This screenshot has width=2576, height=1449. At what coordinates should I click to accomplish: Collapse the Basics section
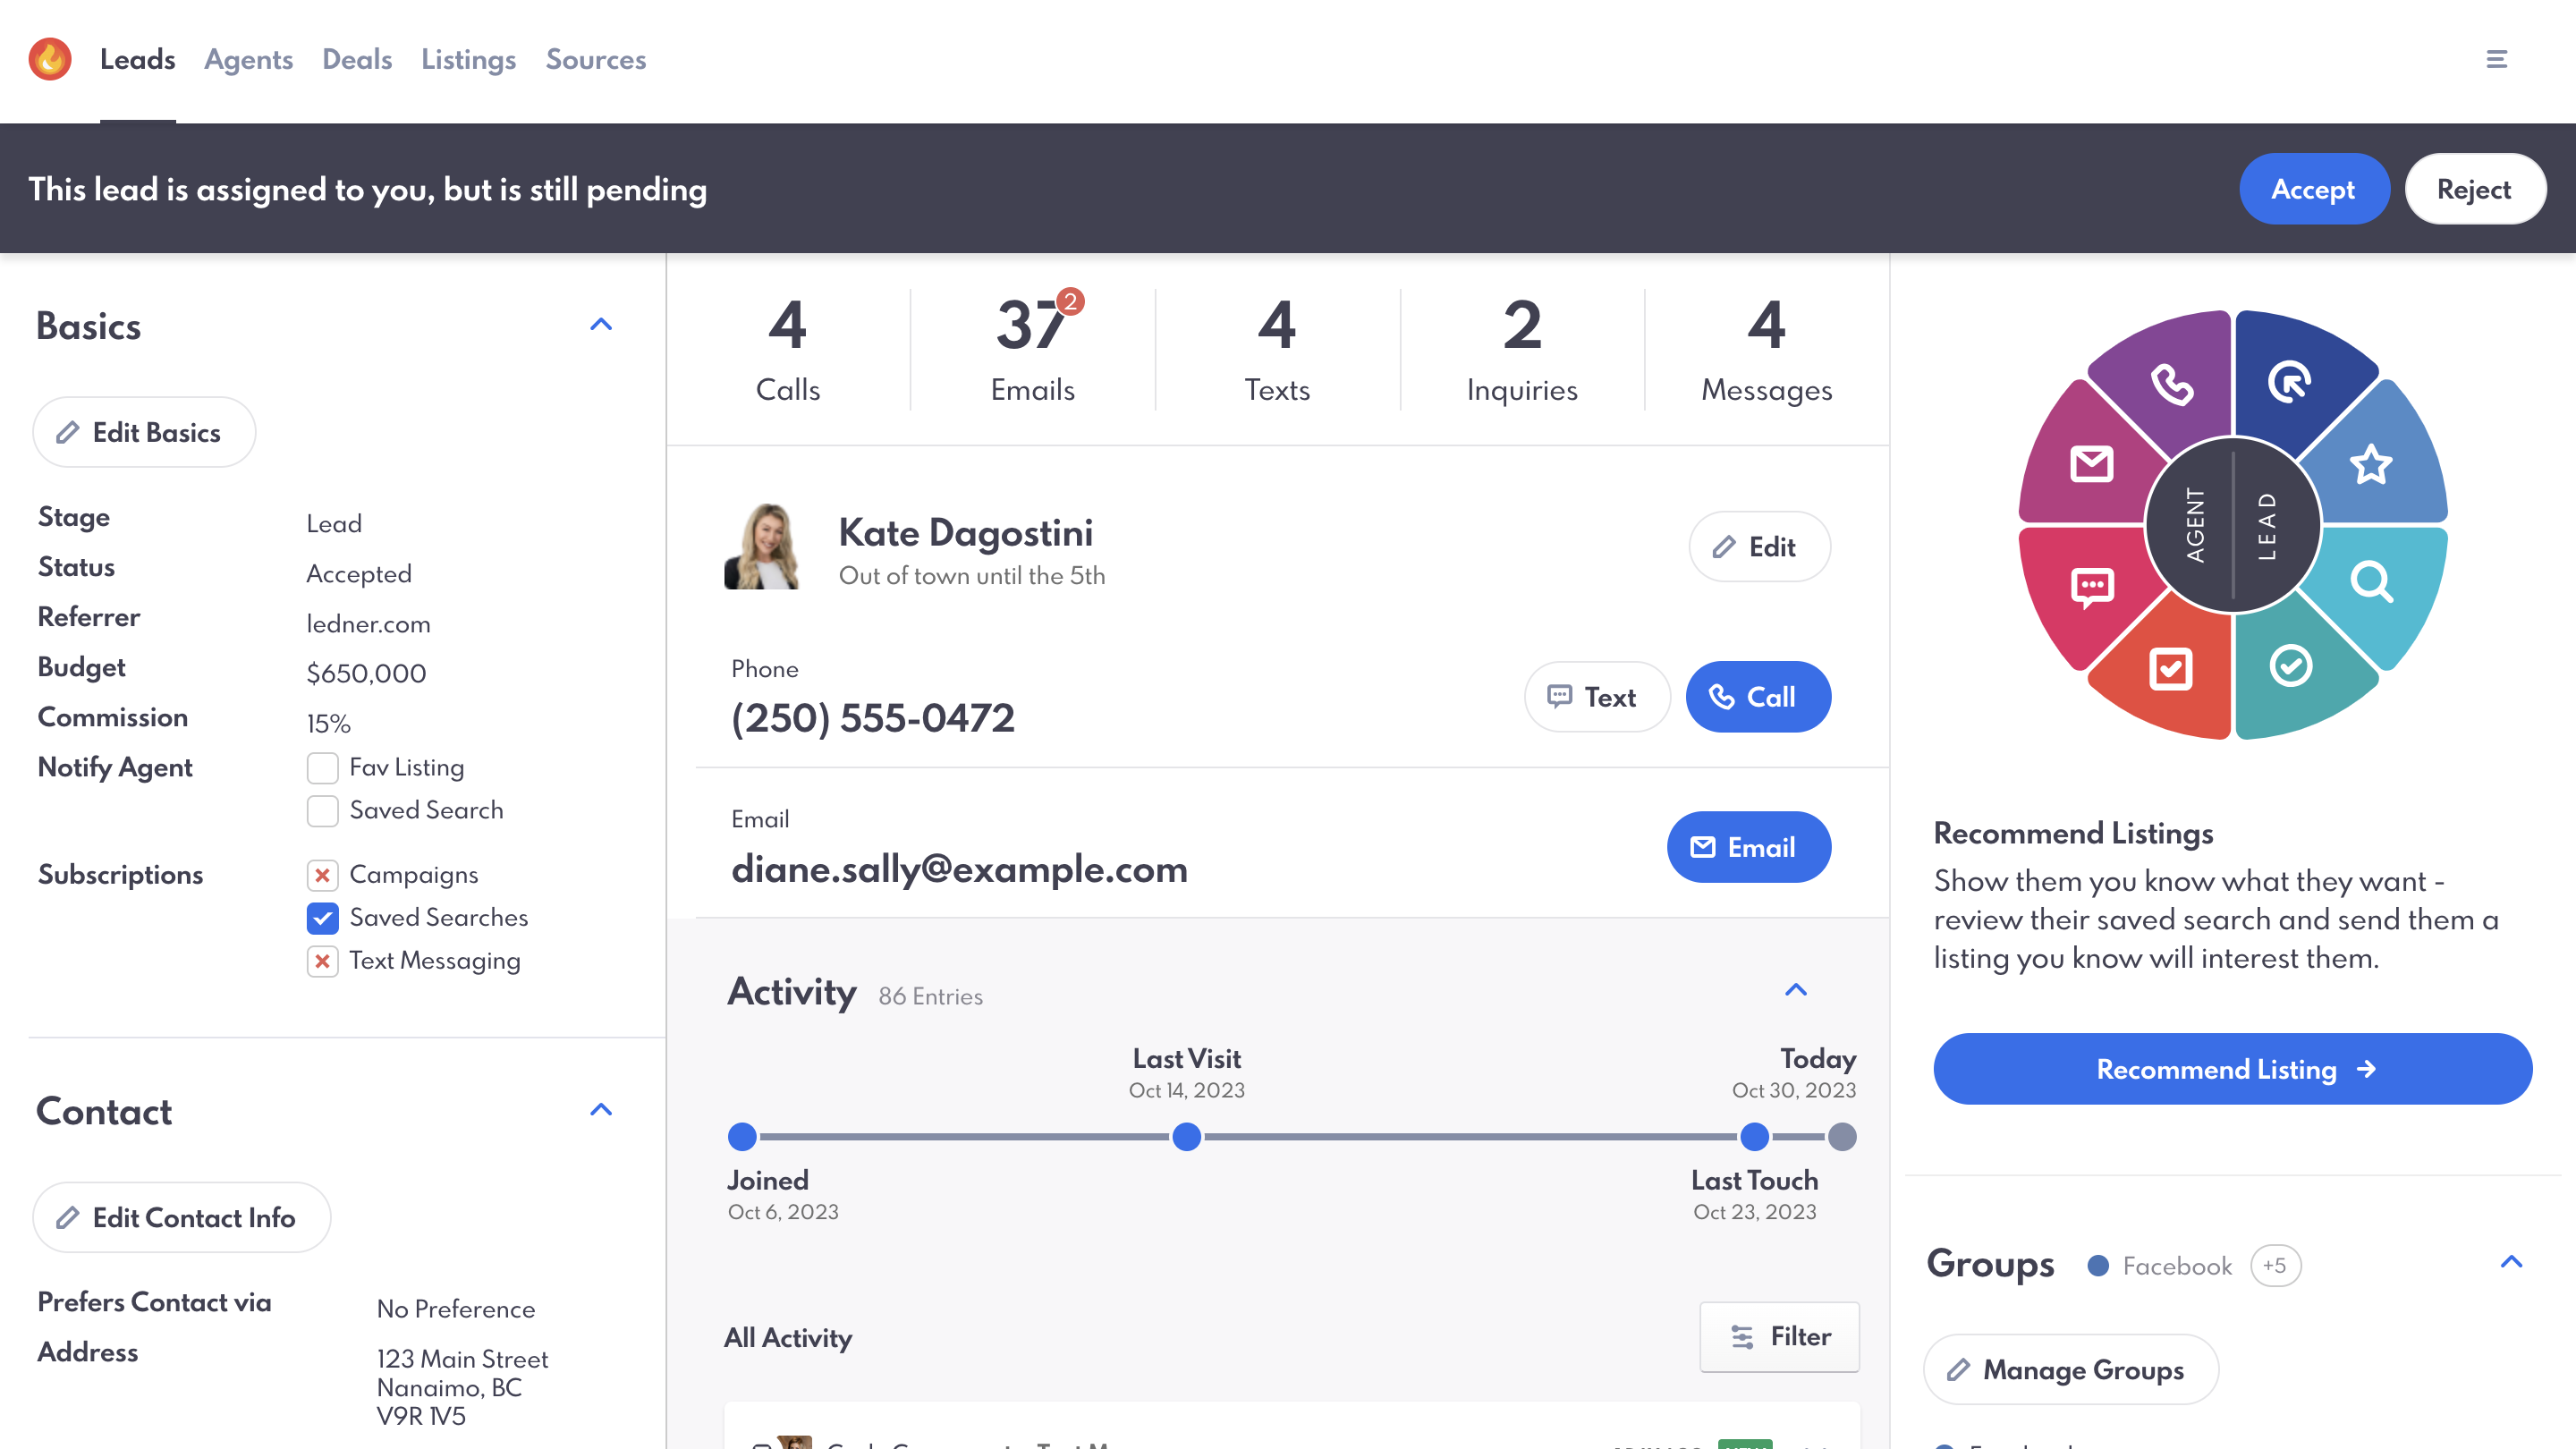click(x=601, y=325)
